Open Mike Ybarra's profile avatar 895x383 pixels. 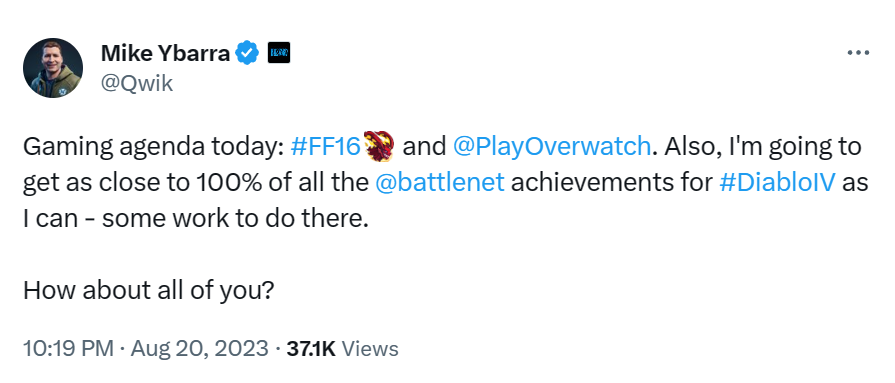[53, 68]
